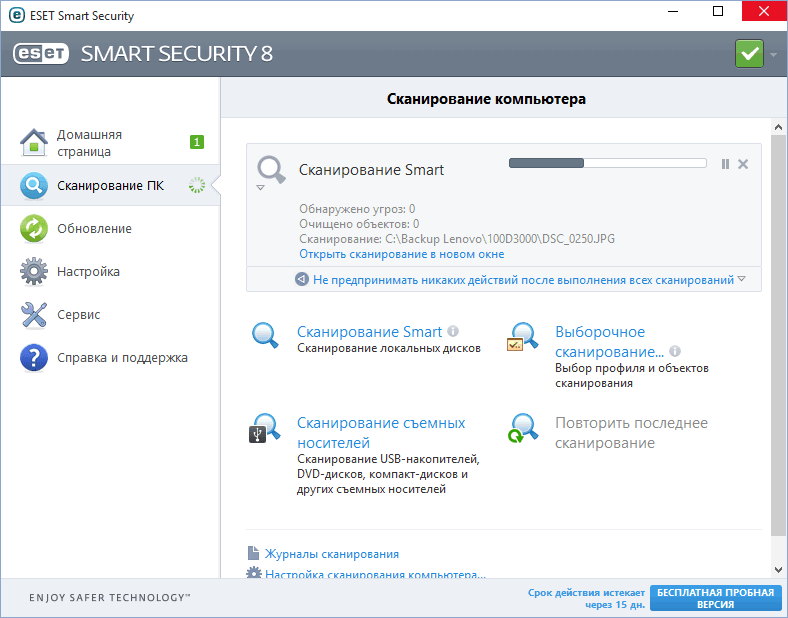Start Сканирование Smart link
The width and height of the screenshot is (788, 618).
(x=369, y=332)
